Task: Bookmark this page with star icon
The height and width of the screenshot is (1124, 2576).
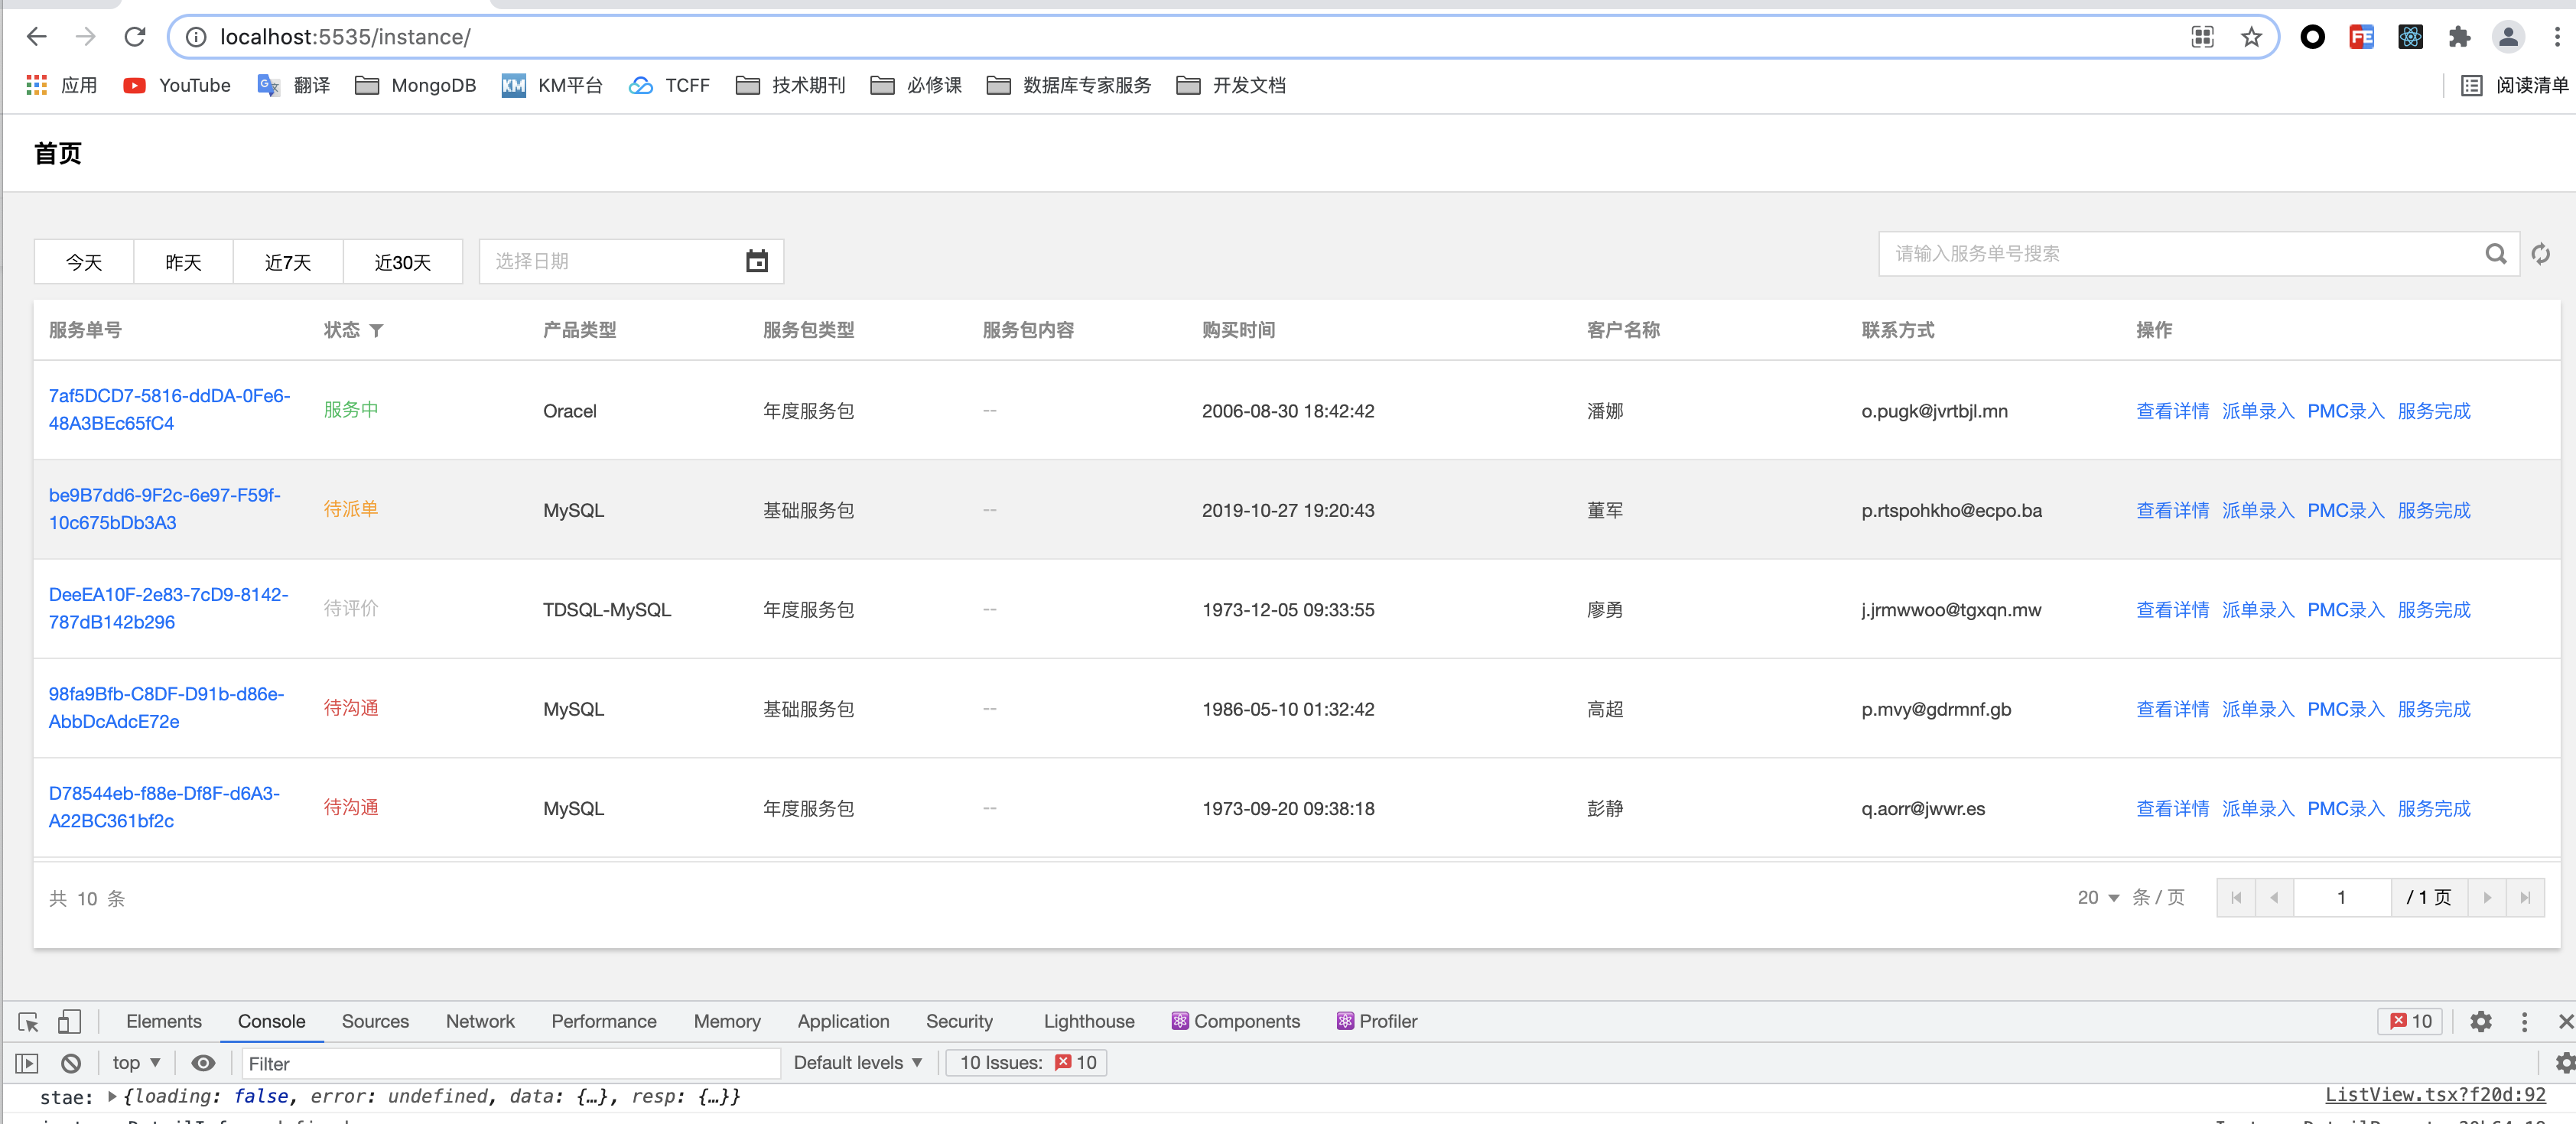Action: 2251,37
